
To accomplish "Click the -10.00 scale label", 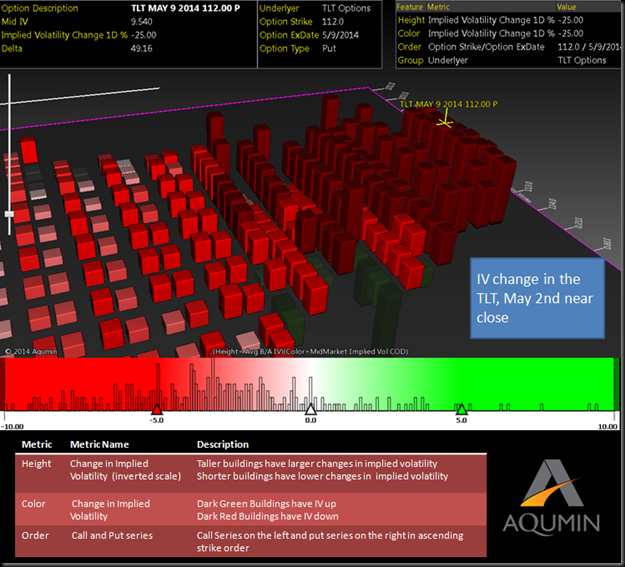I will tap(12, 426).
